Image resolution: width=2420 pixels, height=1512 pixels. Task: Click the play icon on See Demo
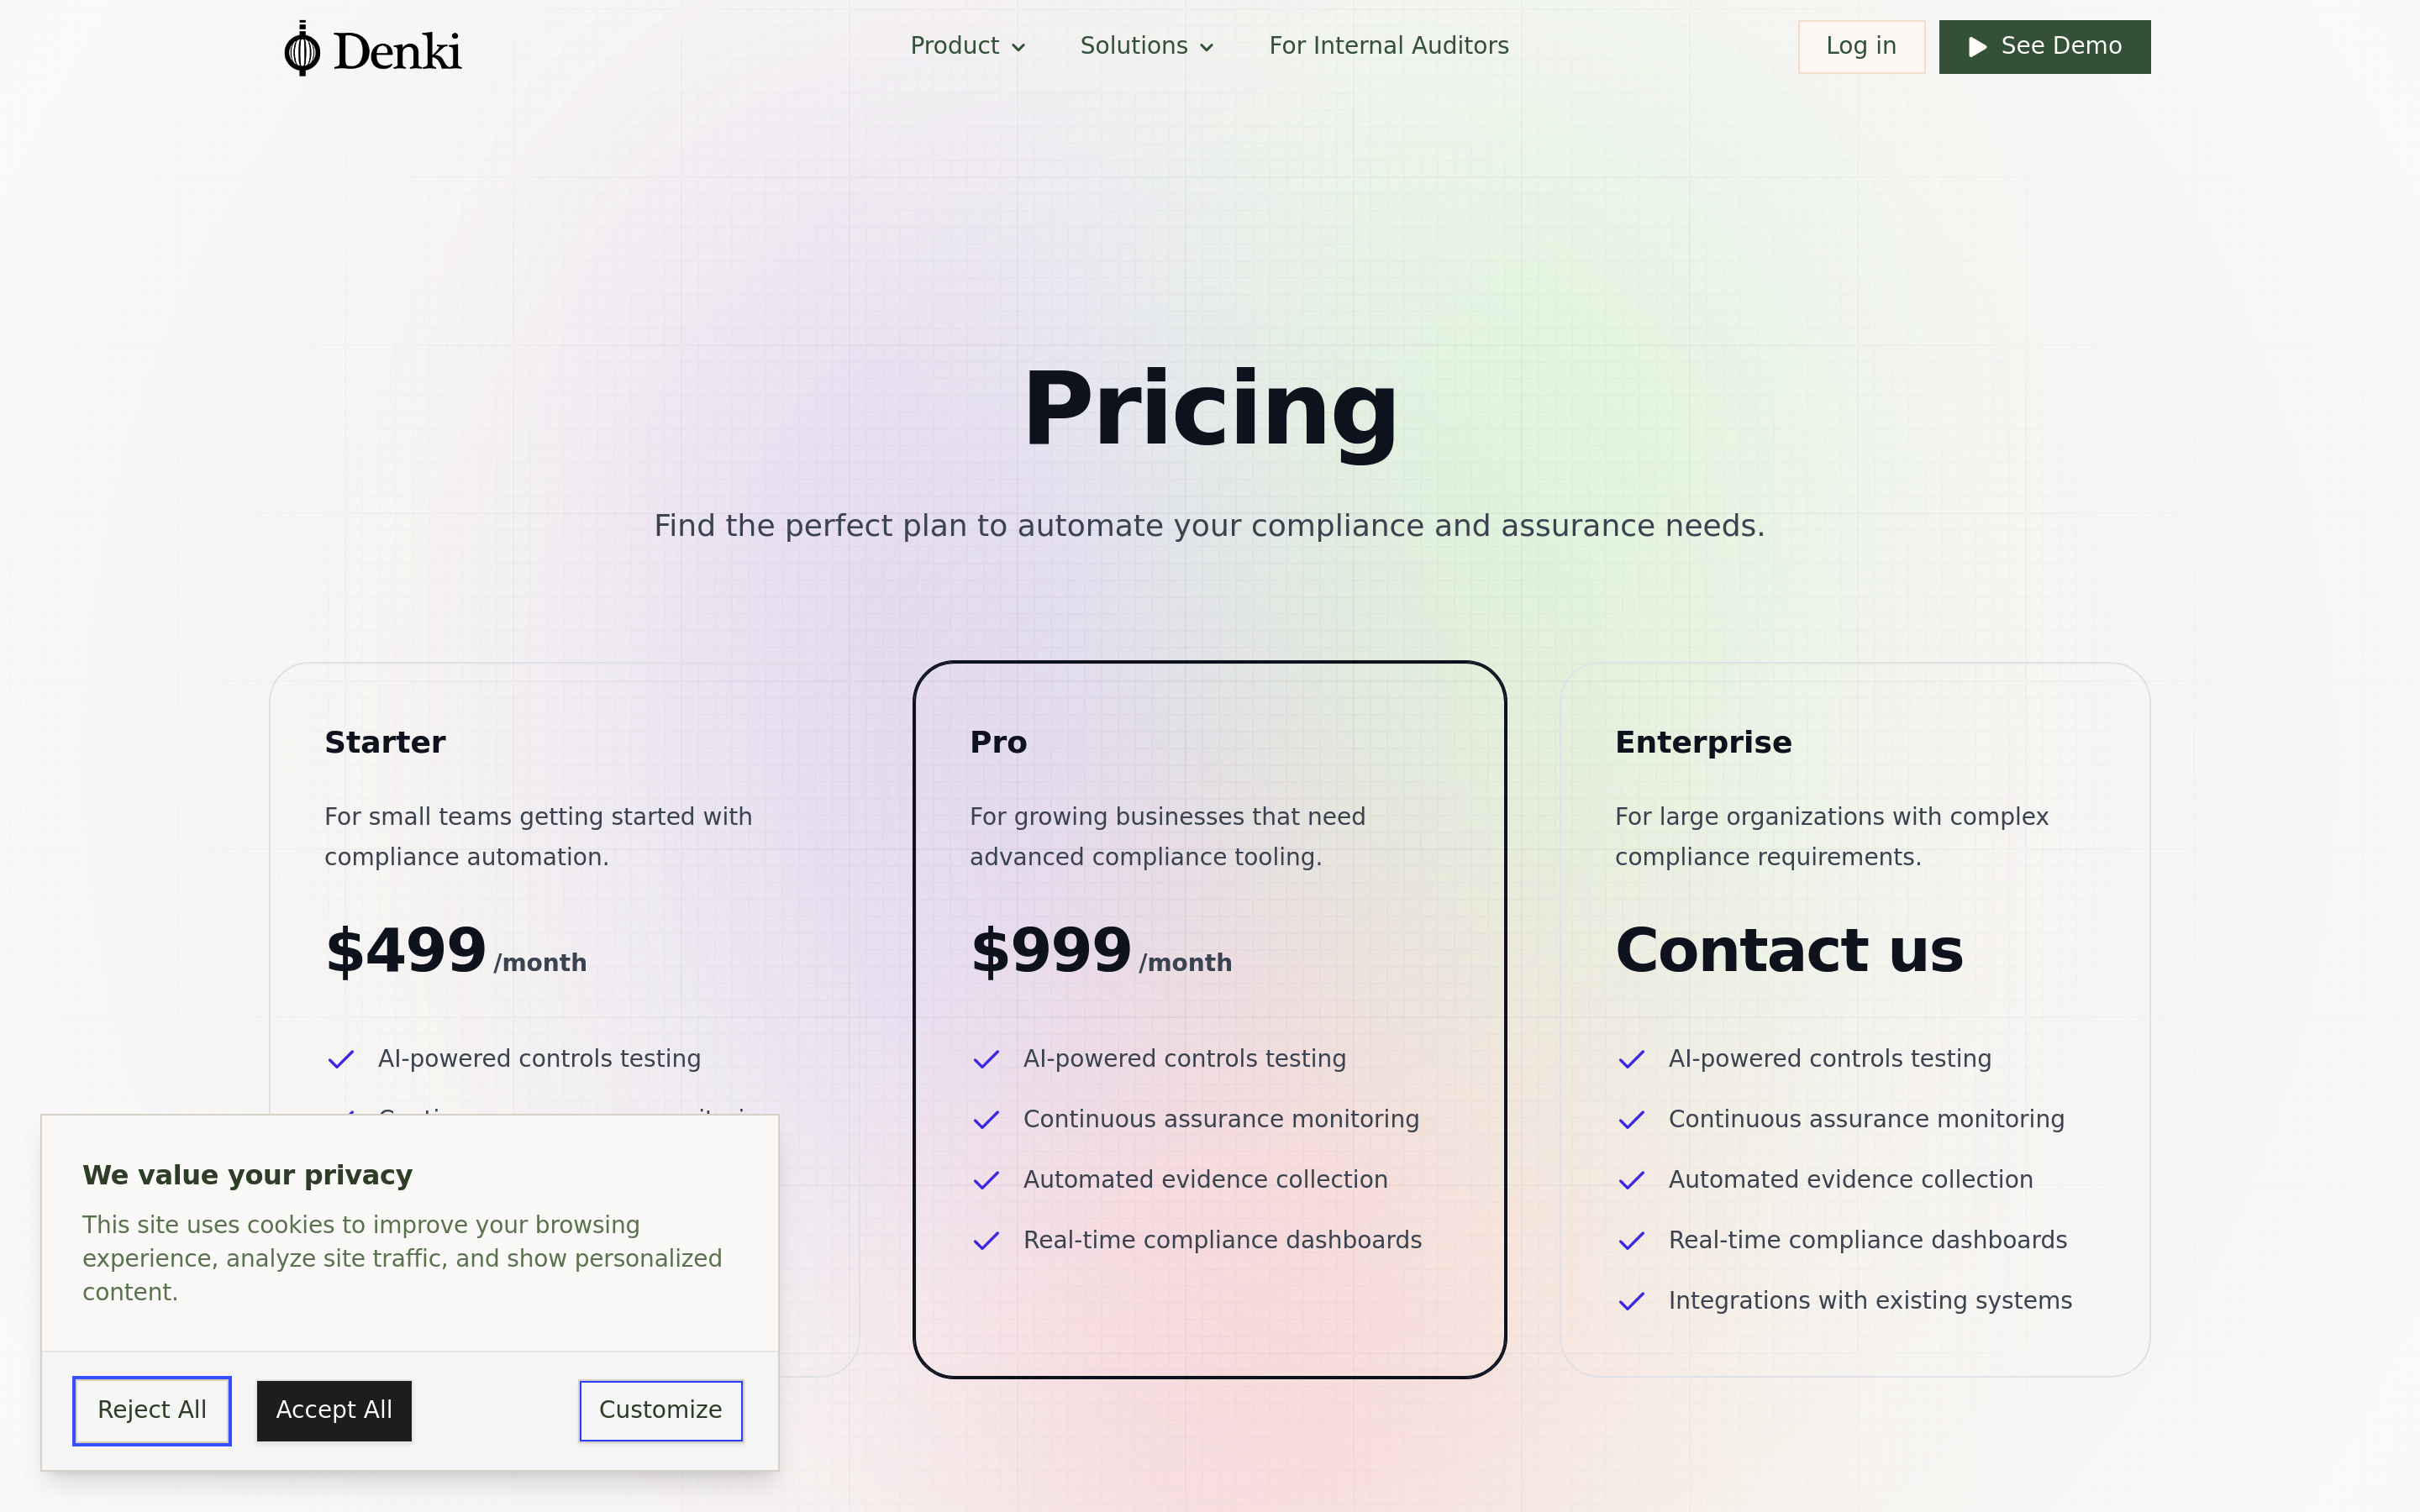click(1976, 47)
